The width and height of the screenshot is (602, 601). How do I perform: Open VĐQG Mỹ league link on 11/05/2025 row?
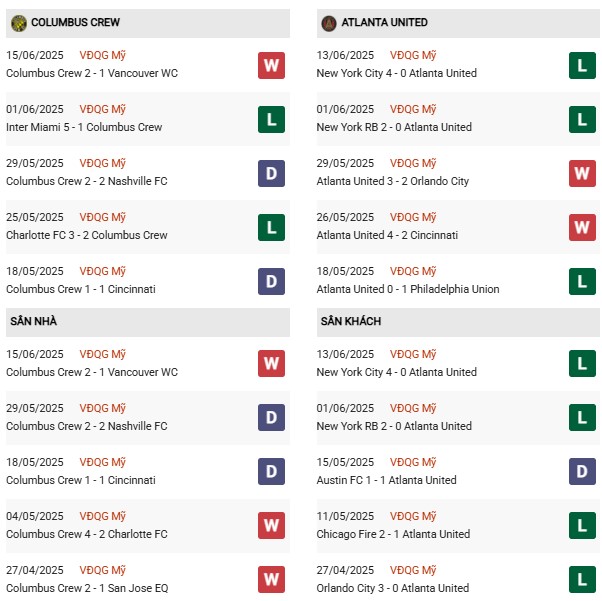click(x=413, y=516)
